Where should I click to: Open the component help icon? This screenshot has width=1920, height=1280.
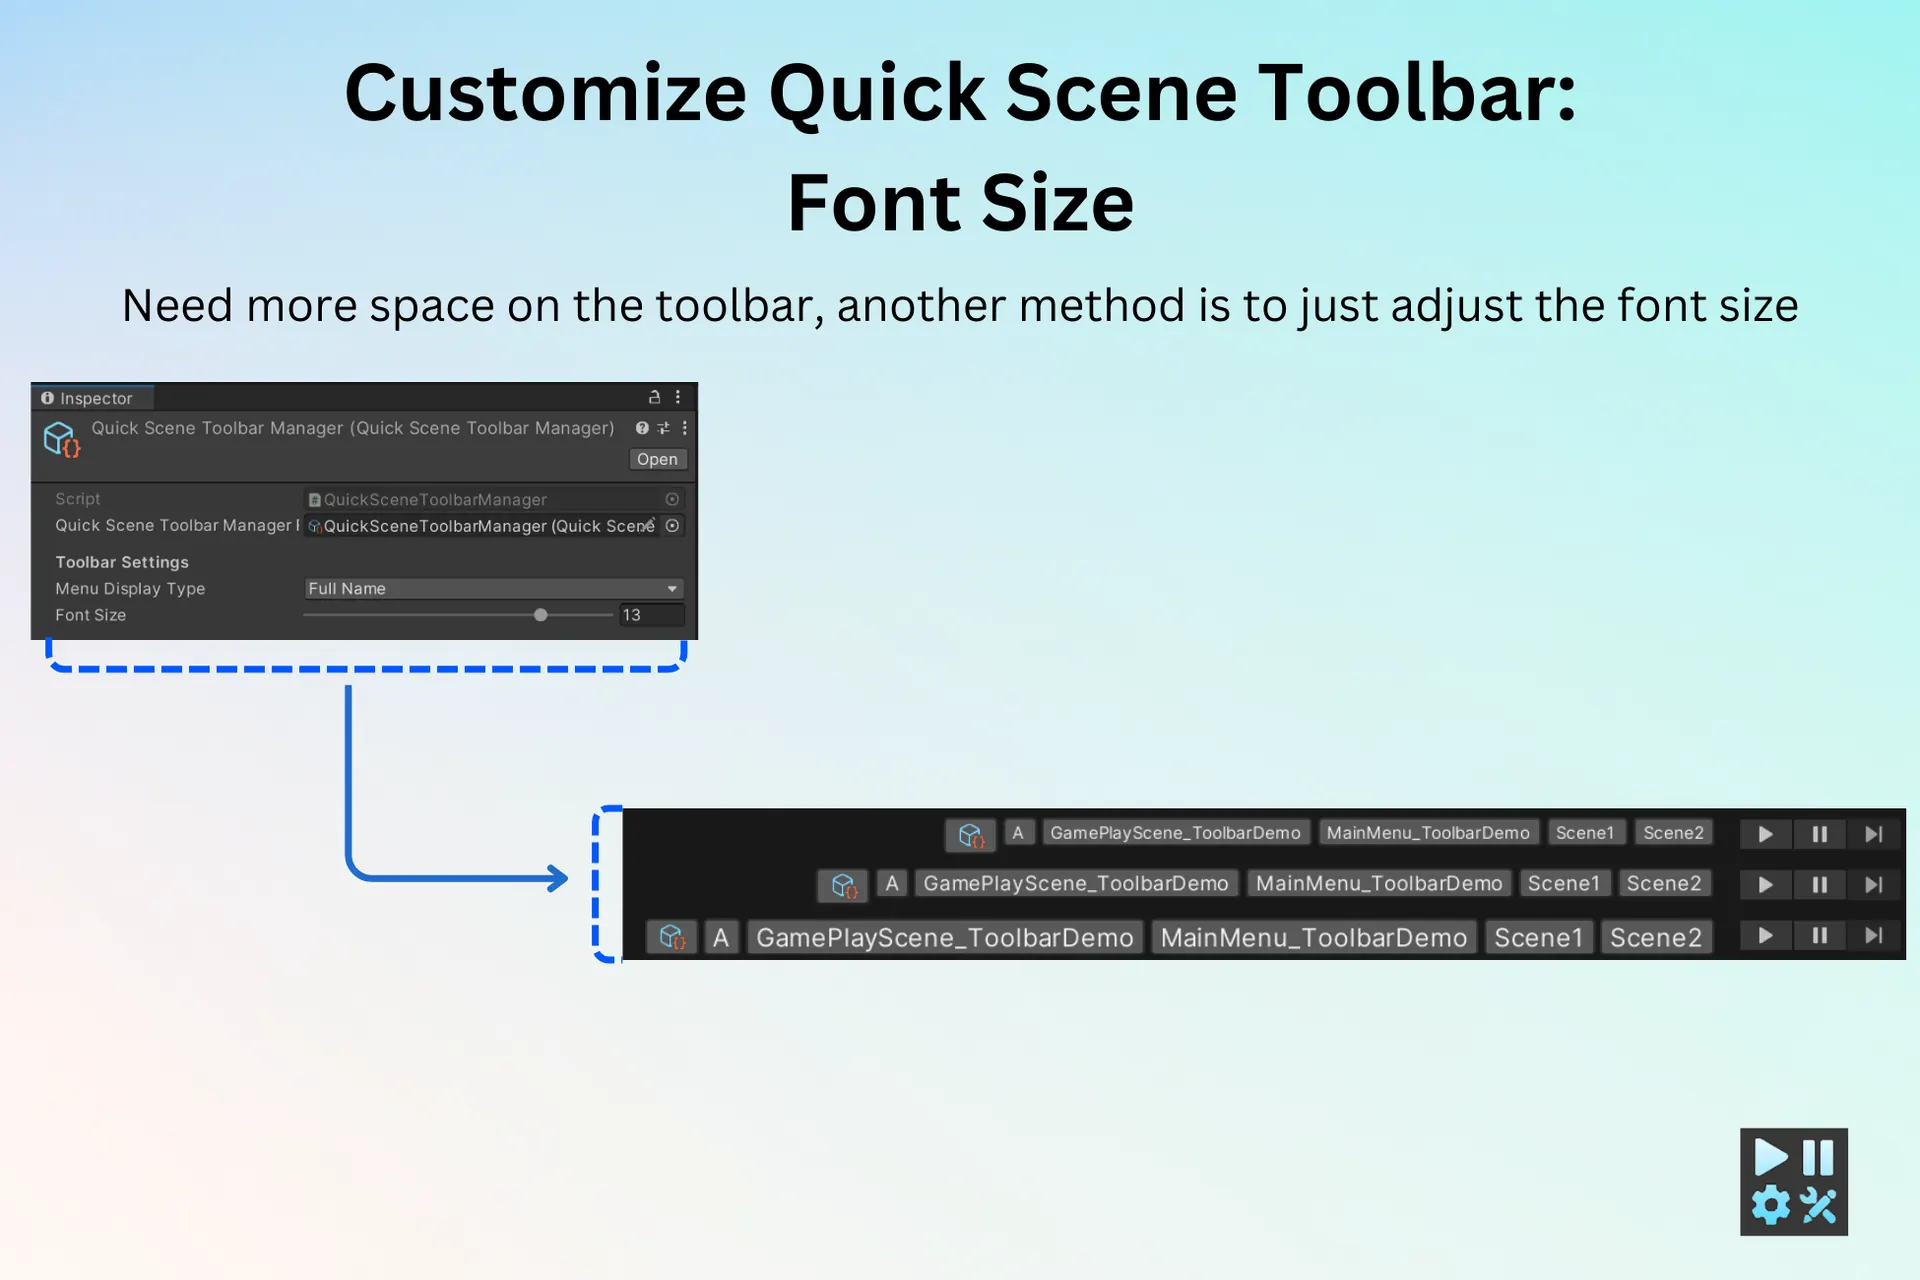pos(642,428)
